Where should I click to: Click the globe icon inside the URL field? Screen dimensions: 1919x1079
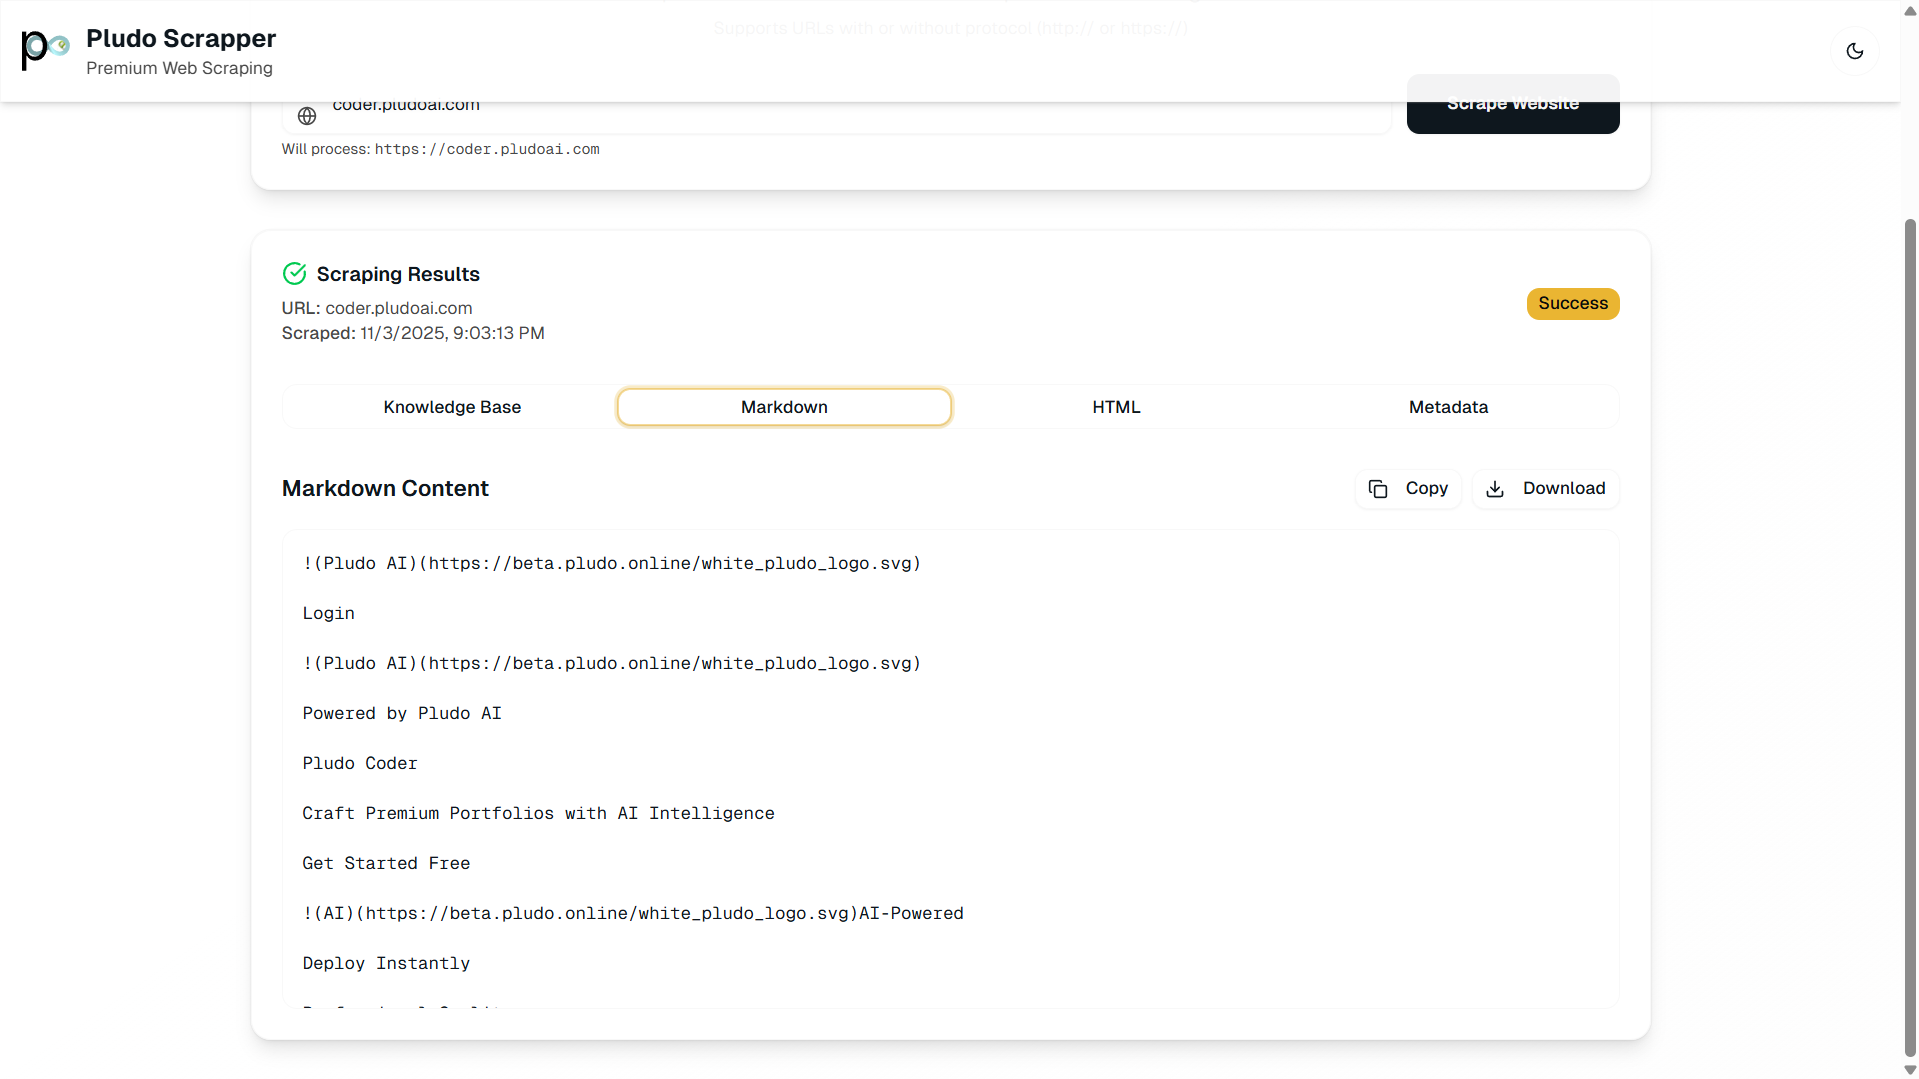307,115
